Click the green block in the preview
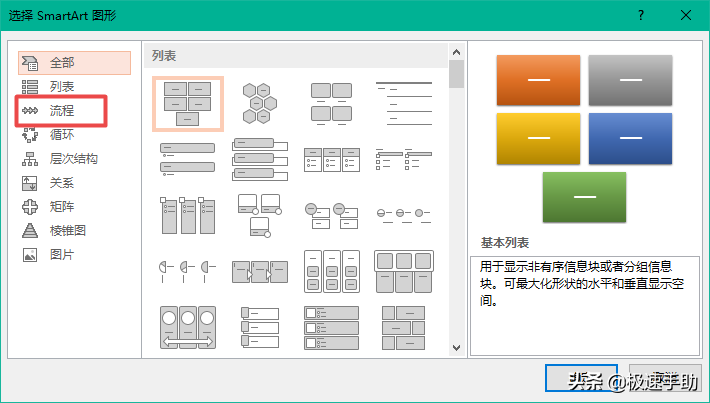Viewport: 710px width, 403px height. click(584, 197)
